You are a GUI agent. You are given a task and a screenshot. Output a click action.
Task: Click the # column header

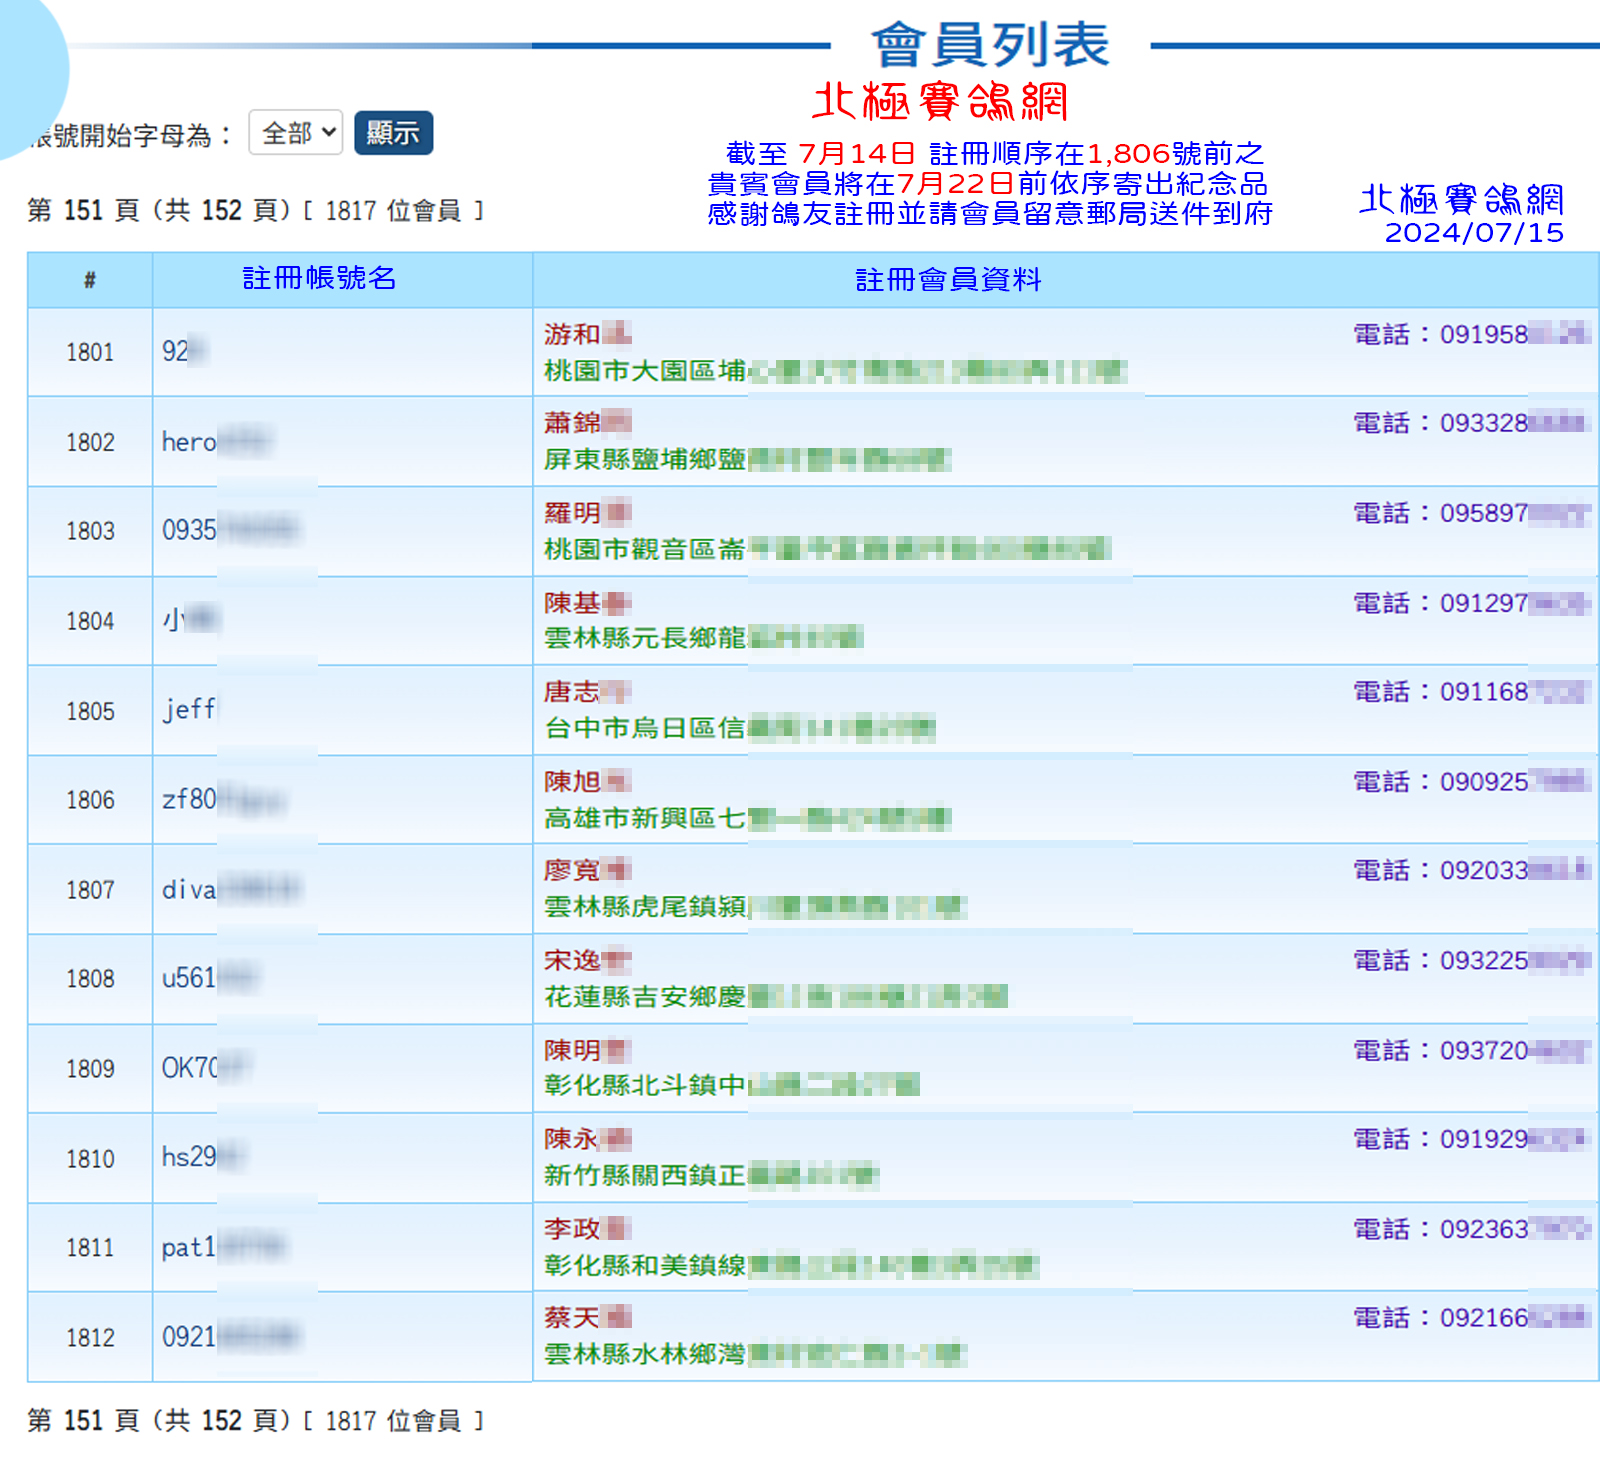(90, 280)
